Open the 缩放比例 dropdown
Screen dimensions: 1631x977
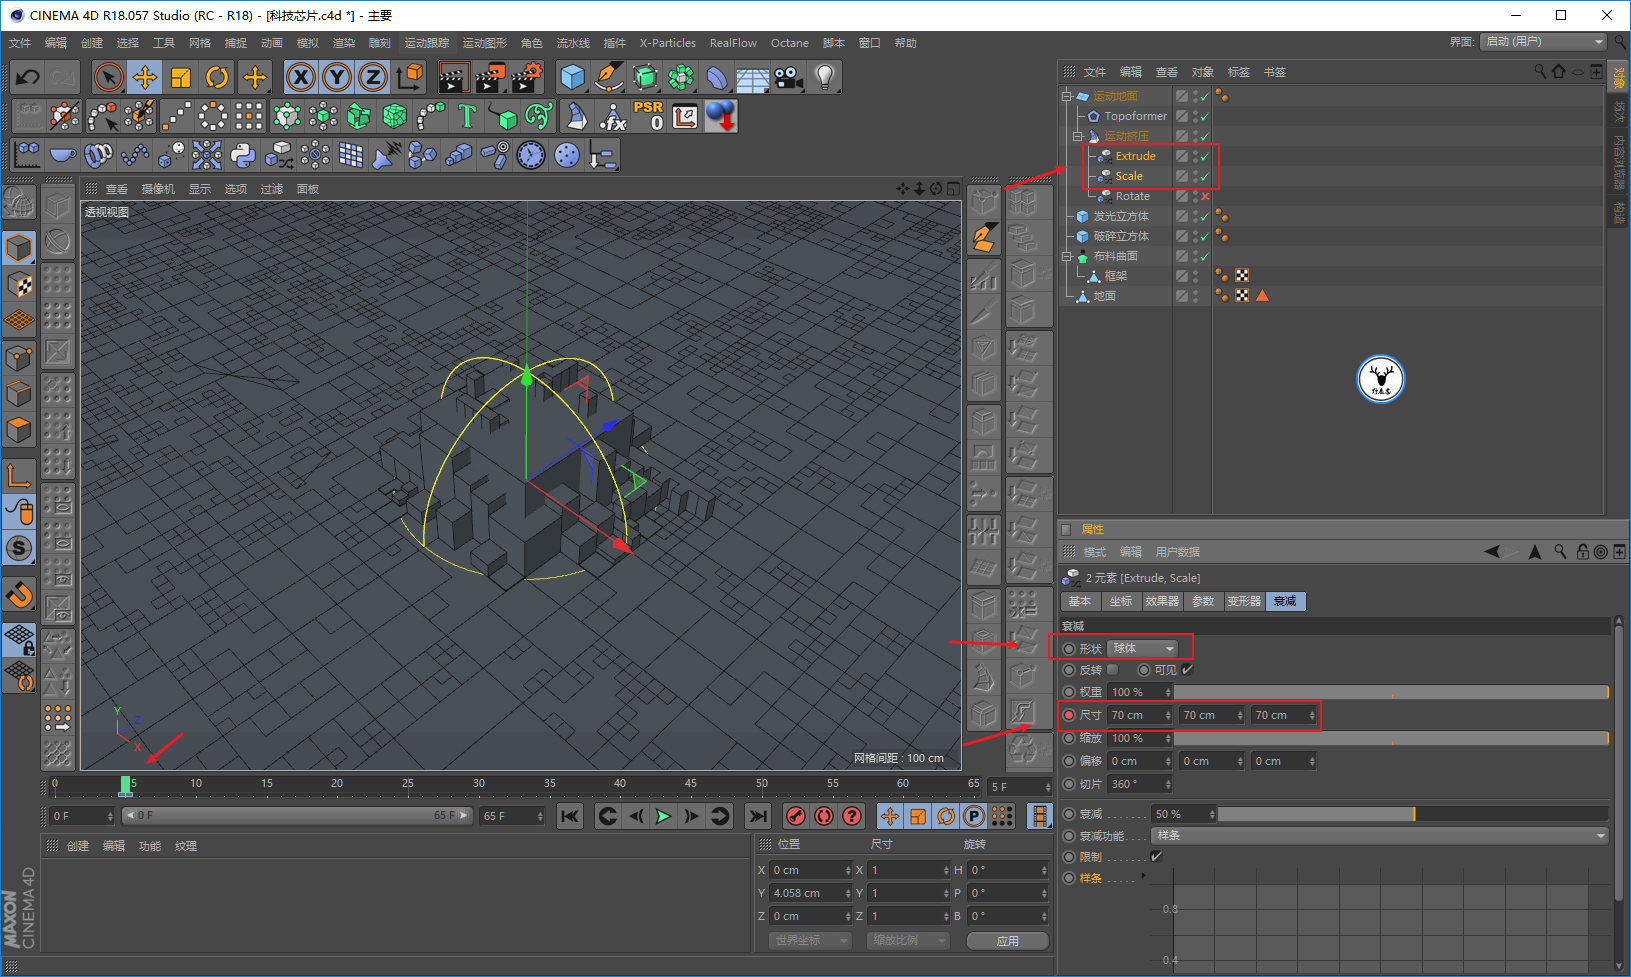907,940
